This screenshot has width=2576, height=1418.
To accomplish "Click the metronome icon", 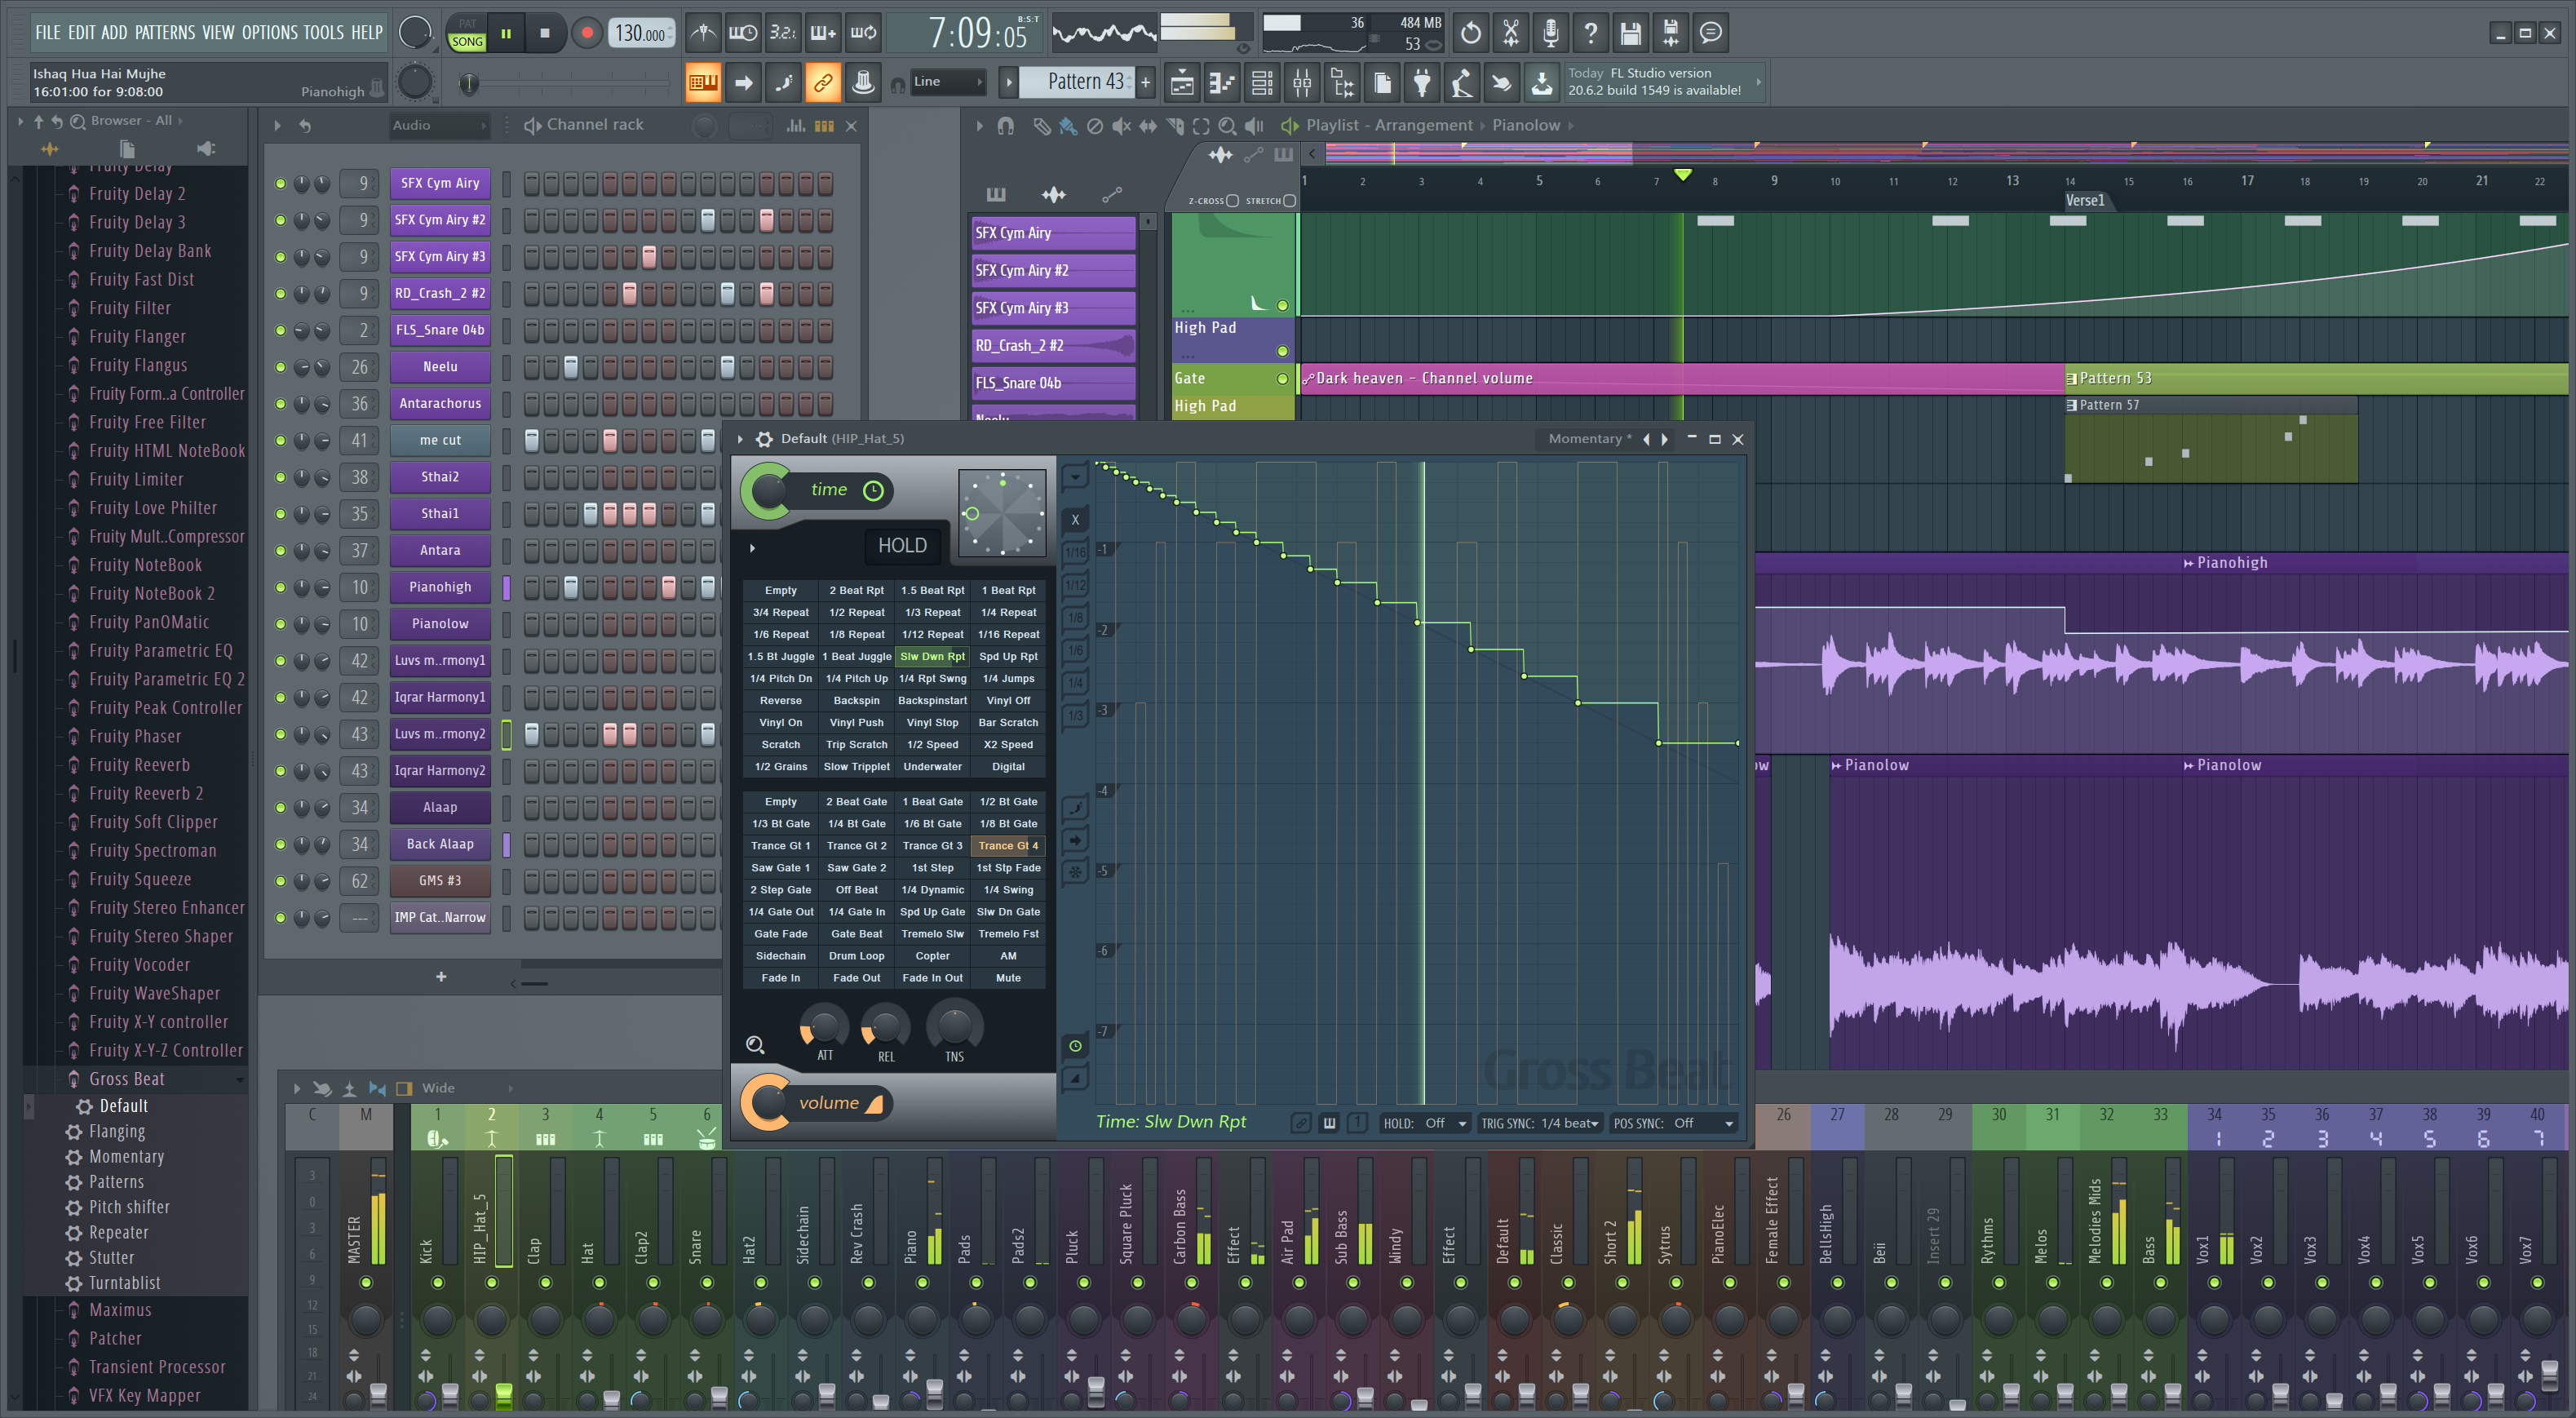I will point(703,33).
